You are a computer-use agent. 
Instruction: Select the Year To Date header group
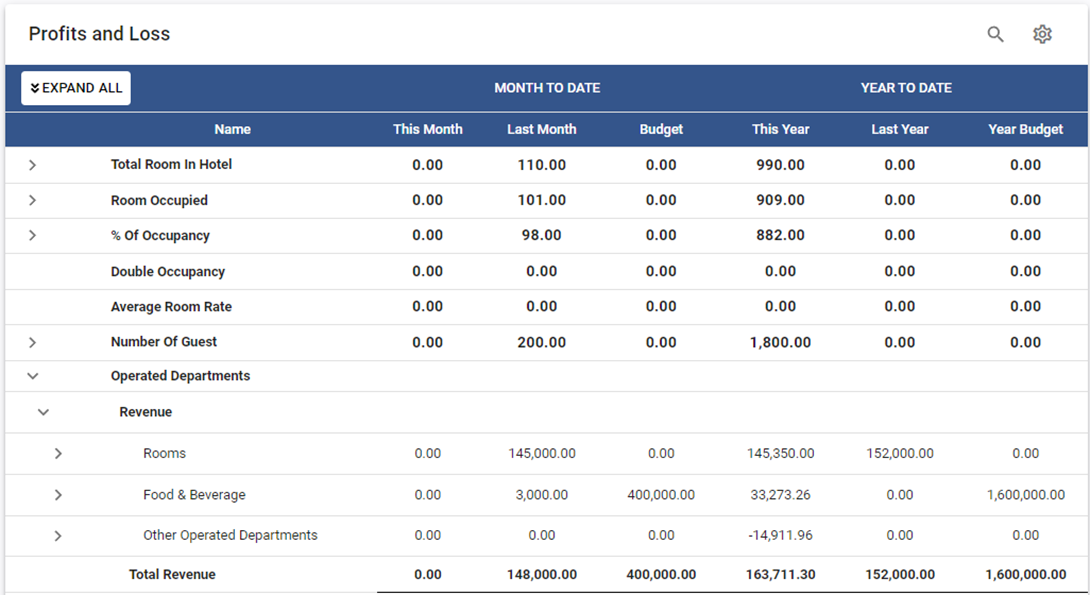point(906,88)
